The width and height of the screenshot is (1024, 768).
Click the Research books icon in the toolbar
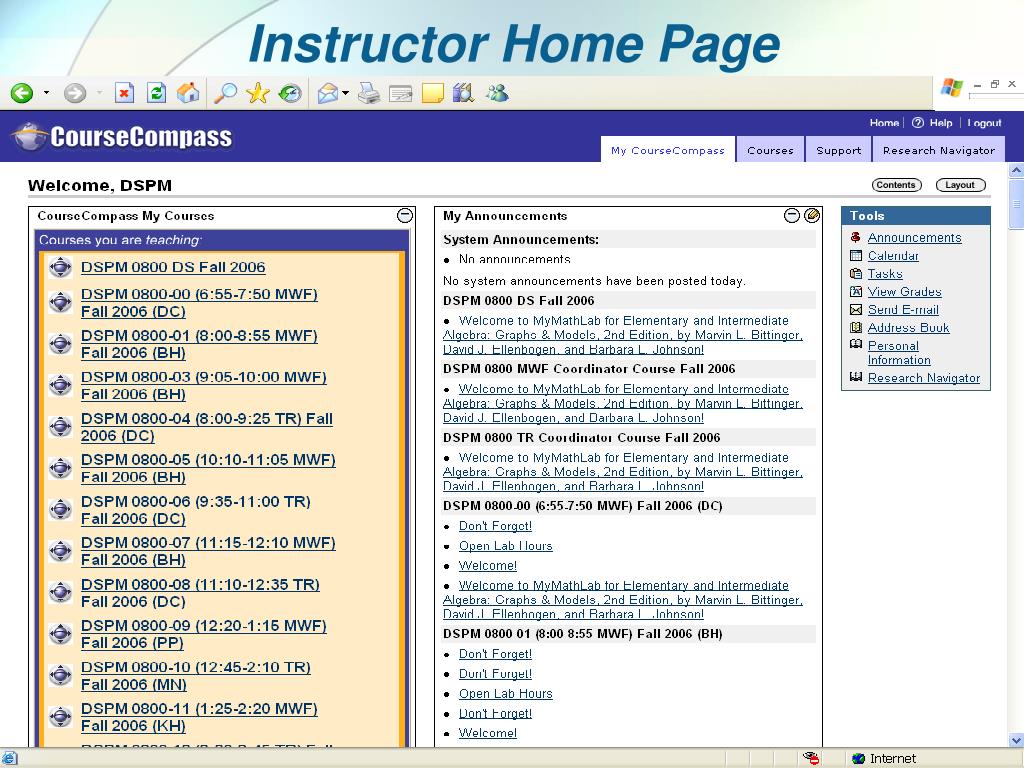point(463,93)
